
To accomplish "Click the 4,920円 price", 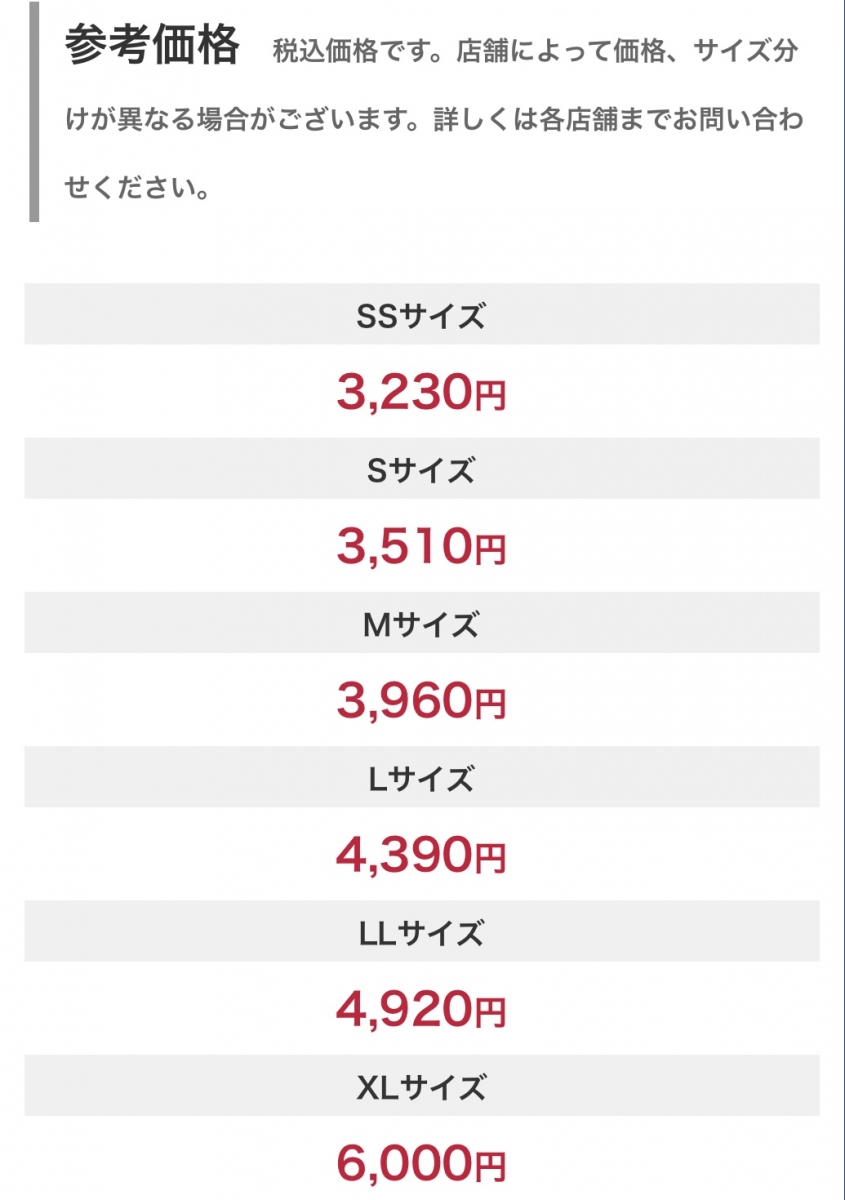I will click(421, 1011).
